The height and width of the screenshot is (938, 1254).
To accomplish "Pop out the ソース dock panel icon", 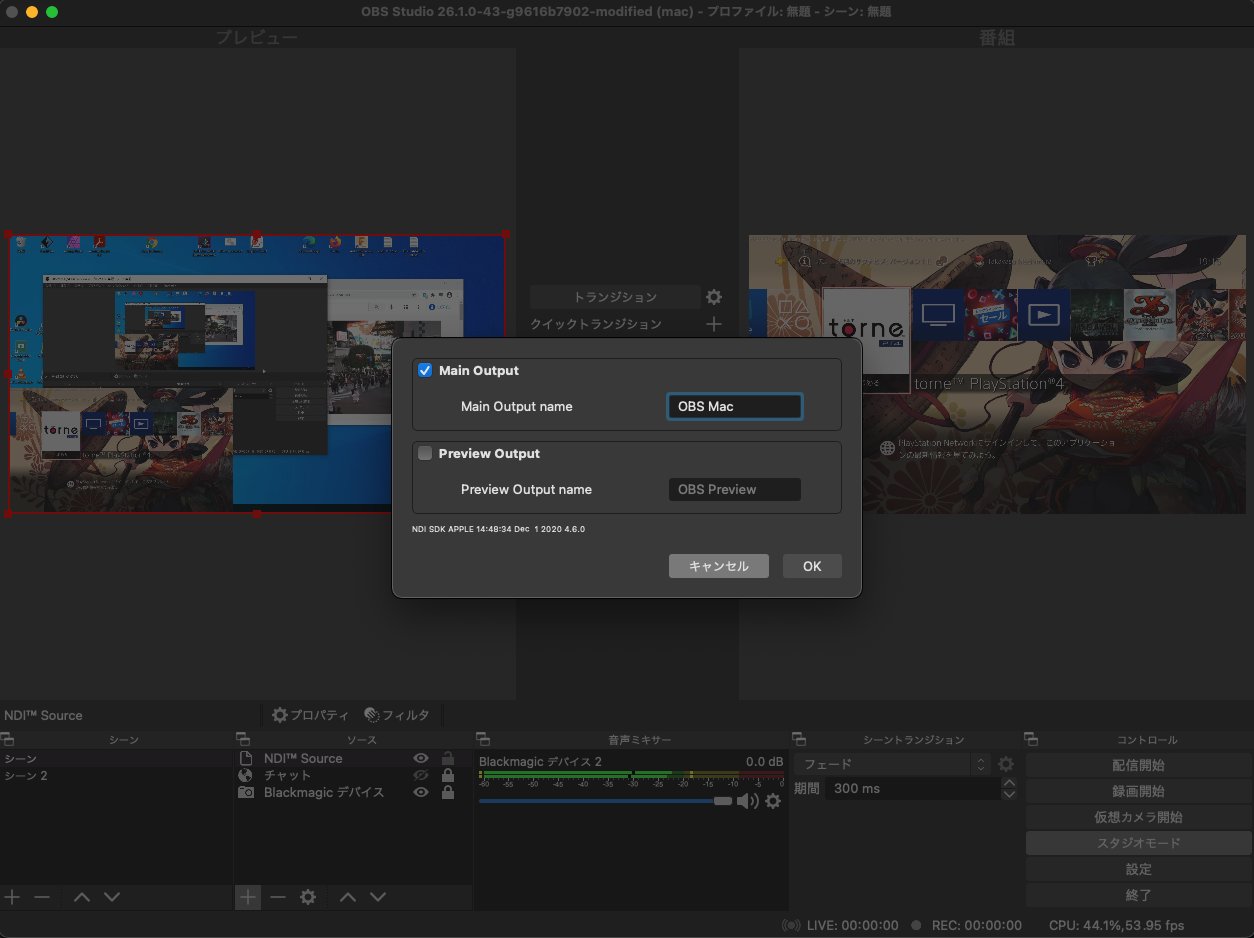I will click(242, 740).
